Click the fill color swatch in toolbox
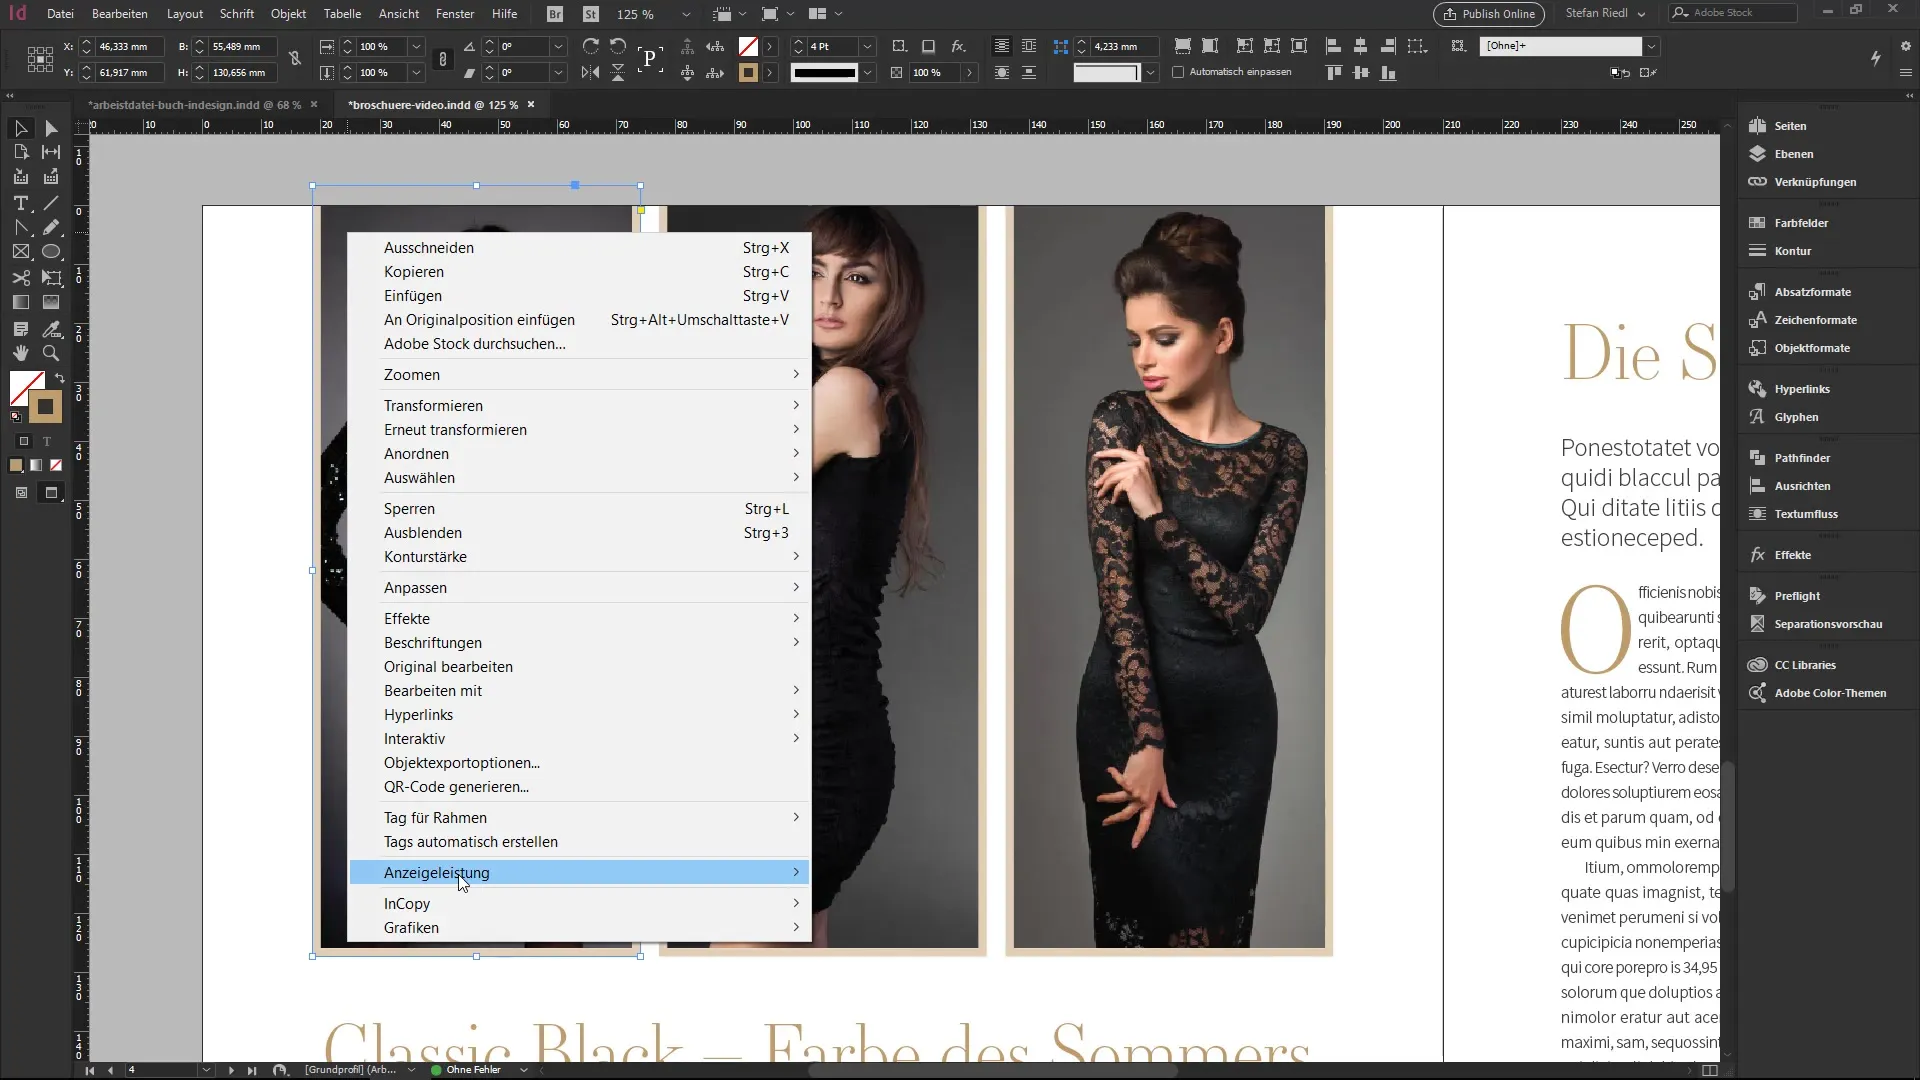The height and width of the screenshot is (1080, 1920). [26, 387]
